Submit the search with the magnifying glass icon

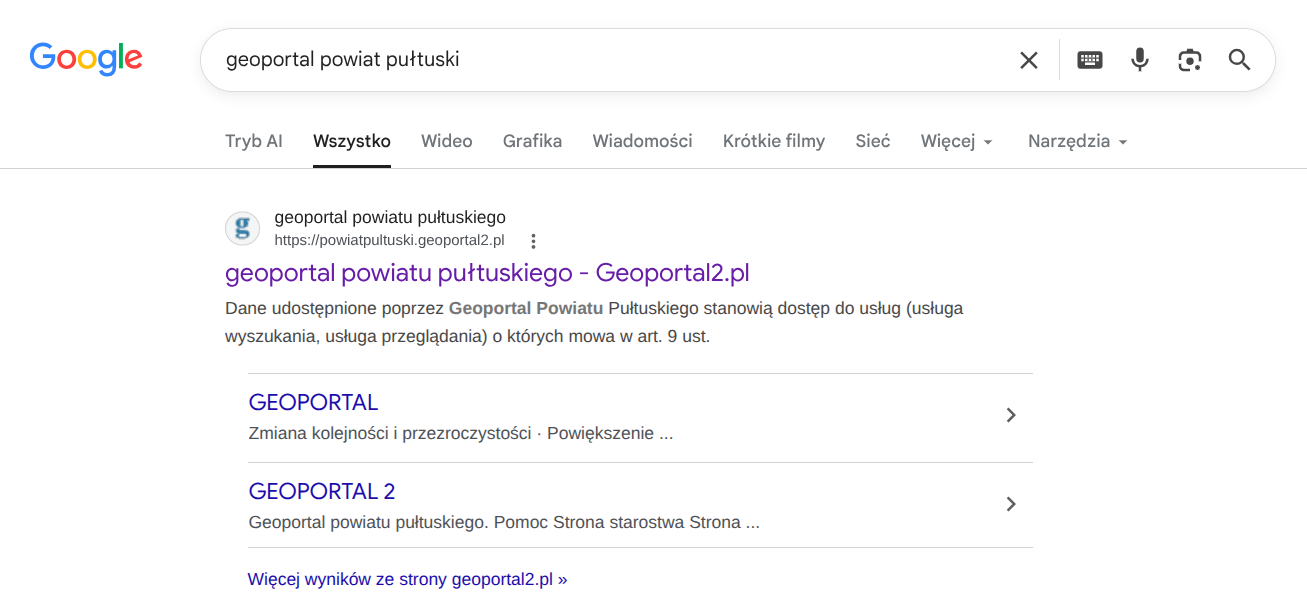pos(1240,60)
